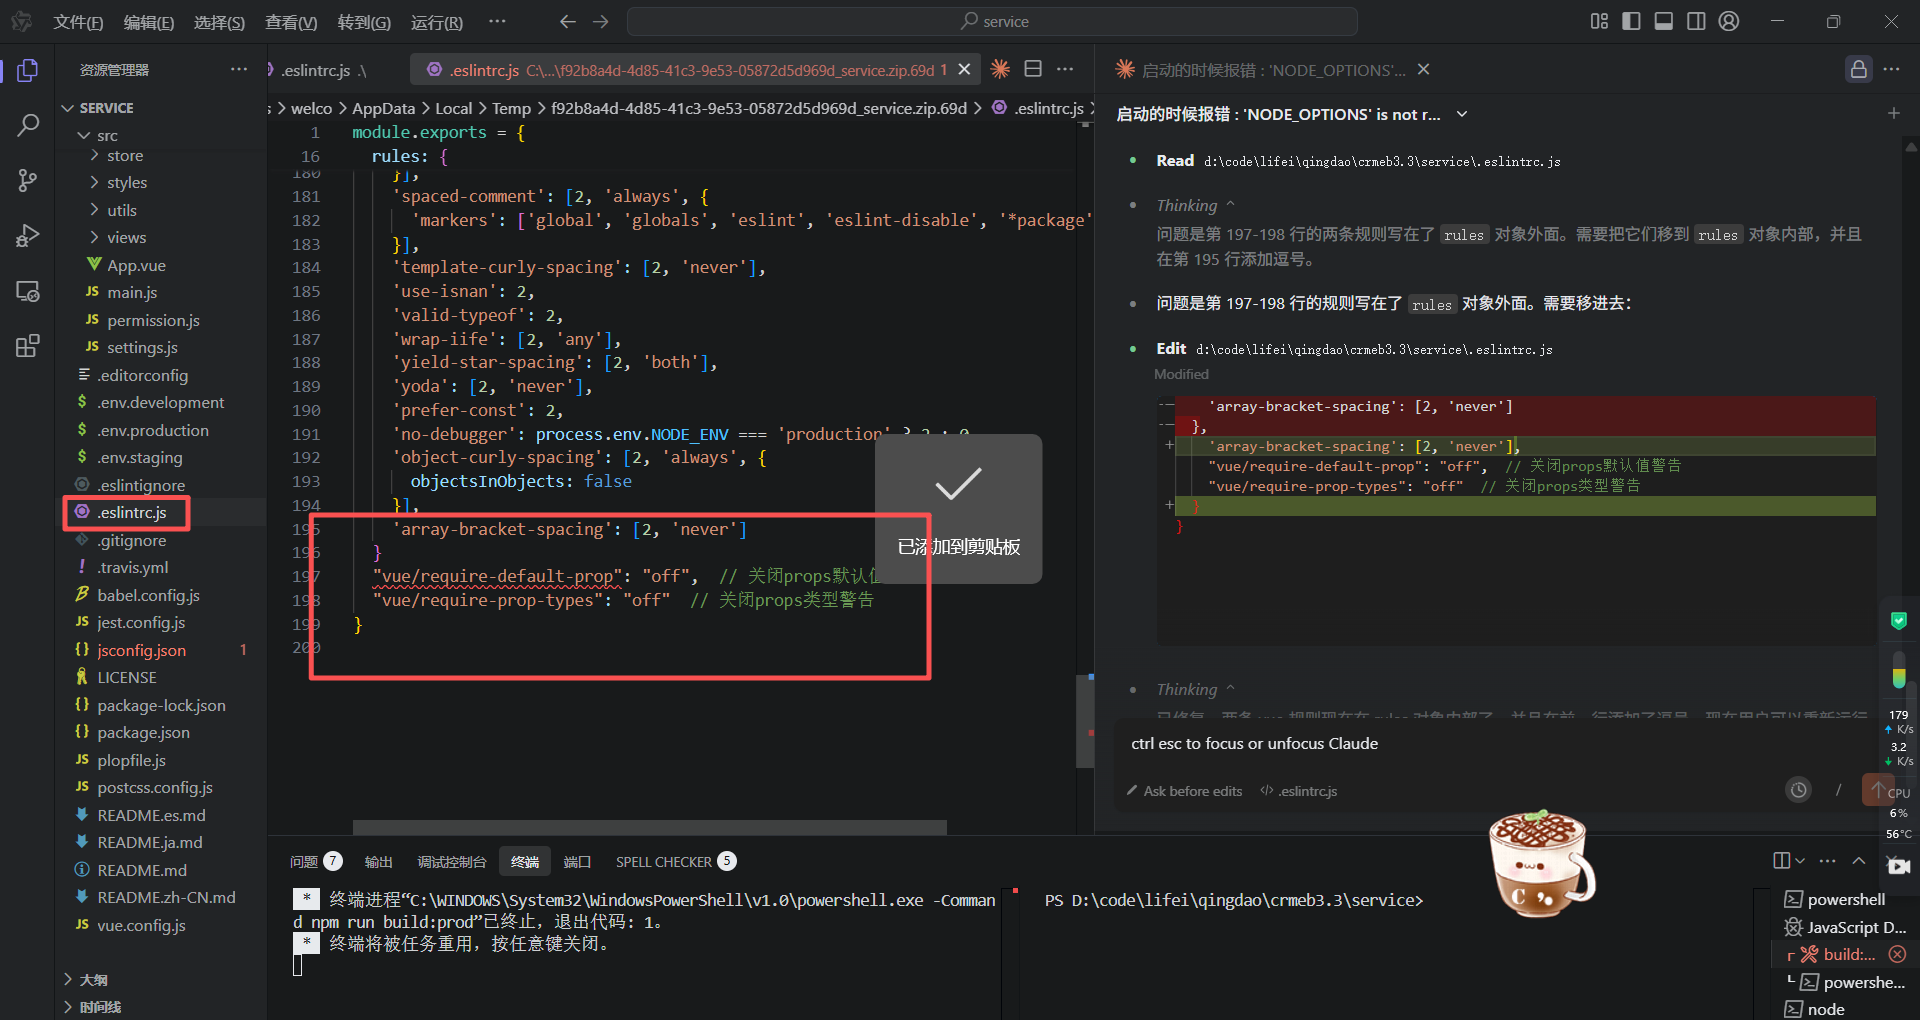Click the Ask before edits mode button
This screenshot has width=1920, height=1020.
tap(1185, 791)
